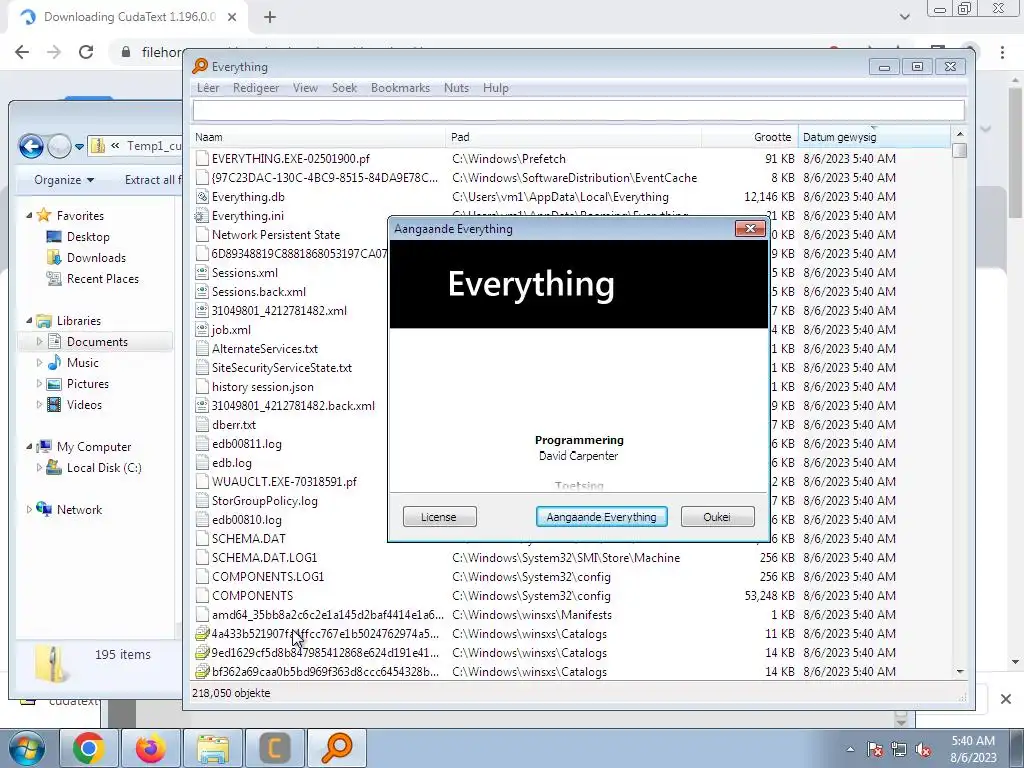Click the License button in the about dialog

[440, 517]
